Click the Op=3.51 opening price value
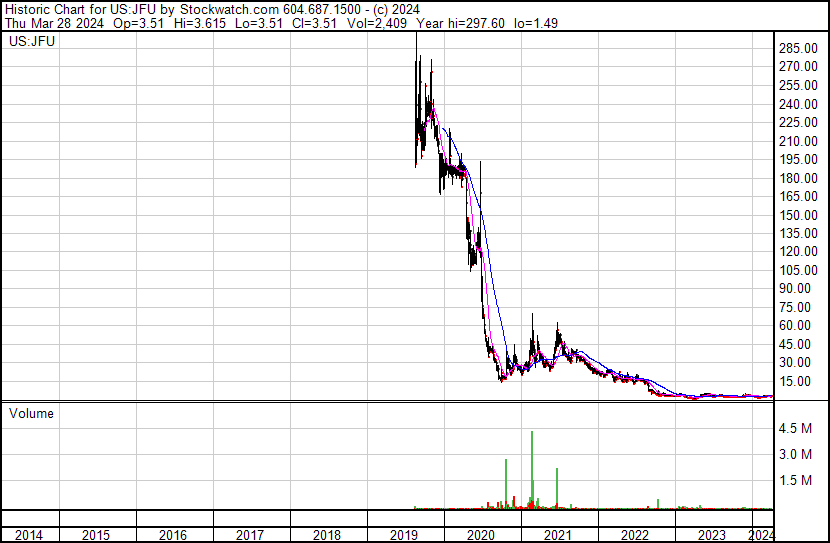This screenshot has height=543, width=830. point(139,23)
